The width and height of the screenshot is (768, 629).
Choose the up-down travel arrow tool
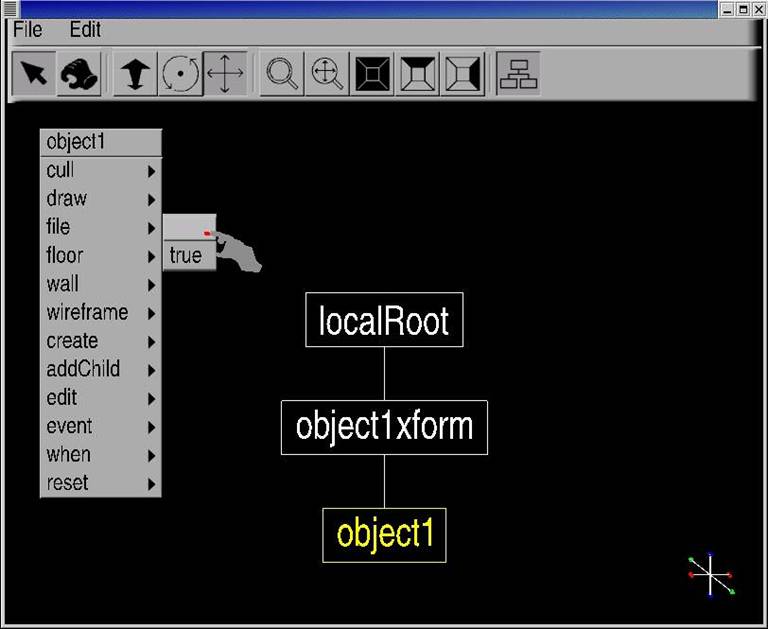(x=135, y=73)
